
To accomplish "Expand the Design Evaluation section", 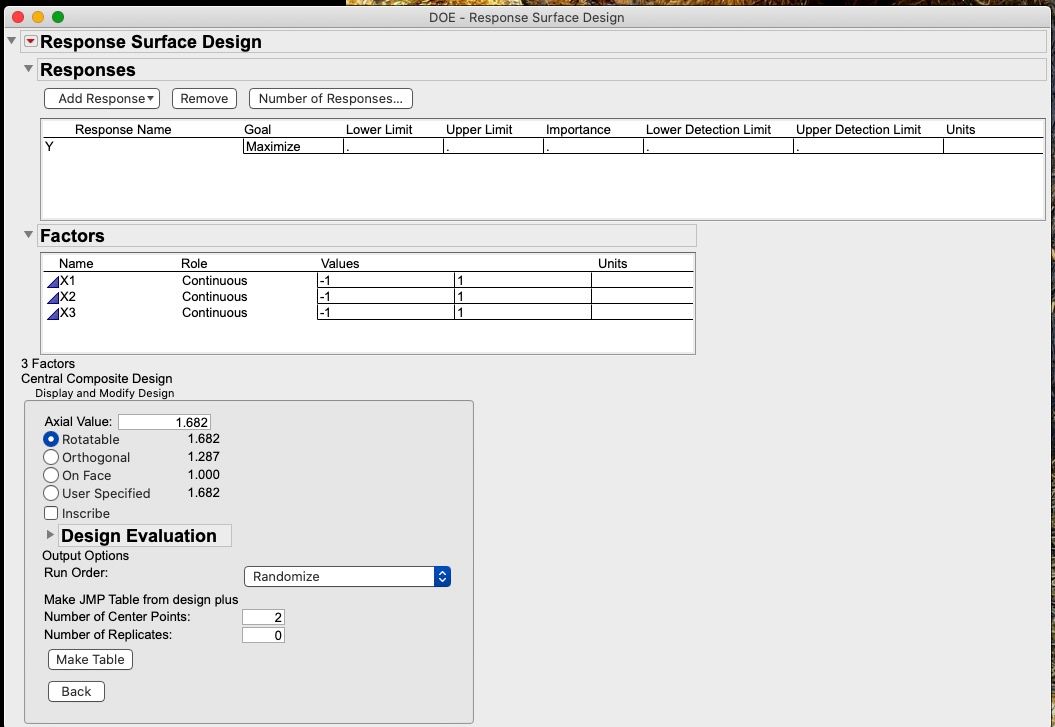I will coord(50,535).
